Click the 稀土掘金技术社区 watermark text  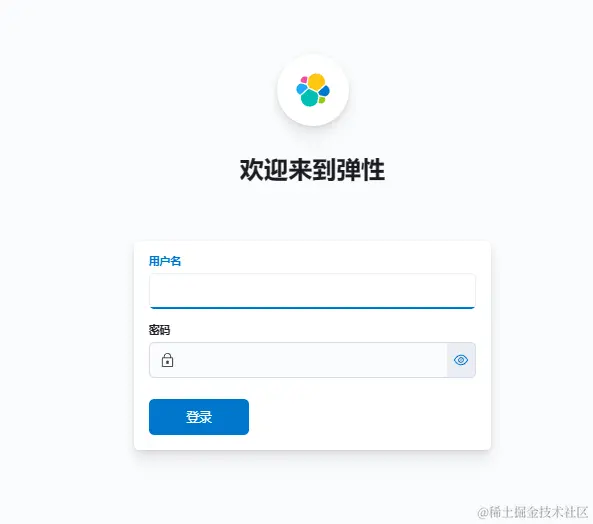click(532, 512)
